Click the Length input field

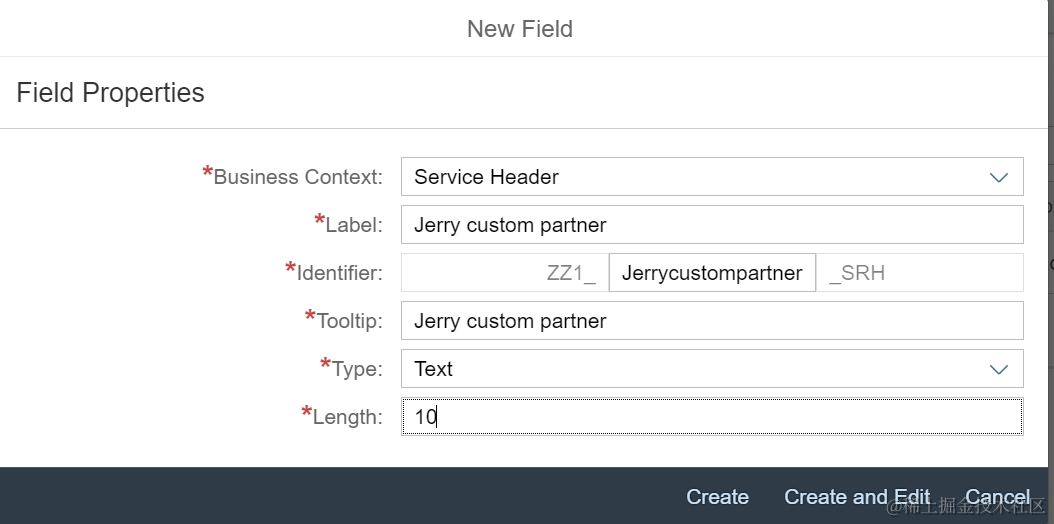[x=711, y=417]
